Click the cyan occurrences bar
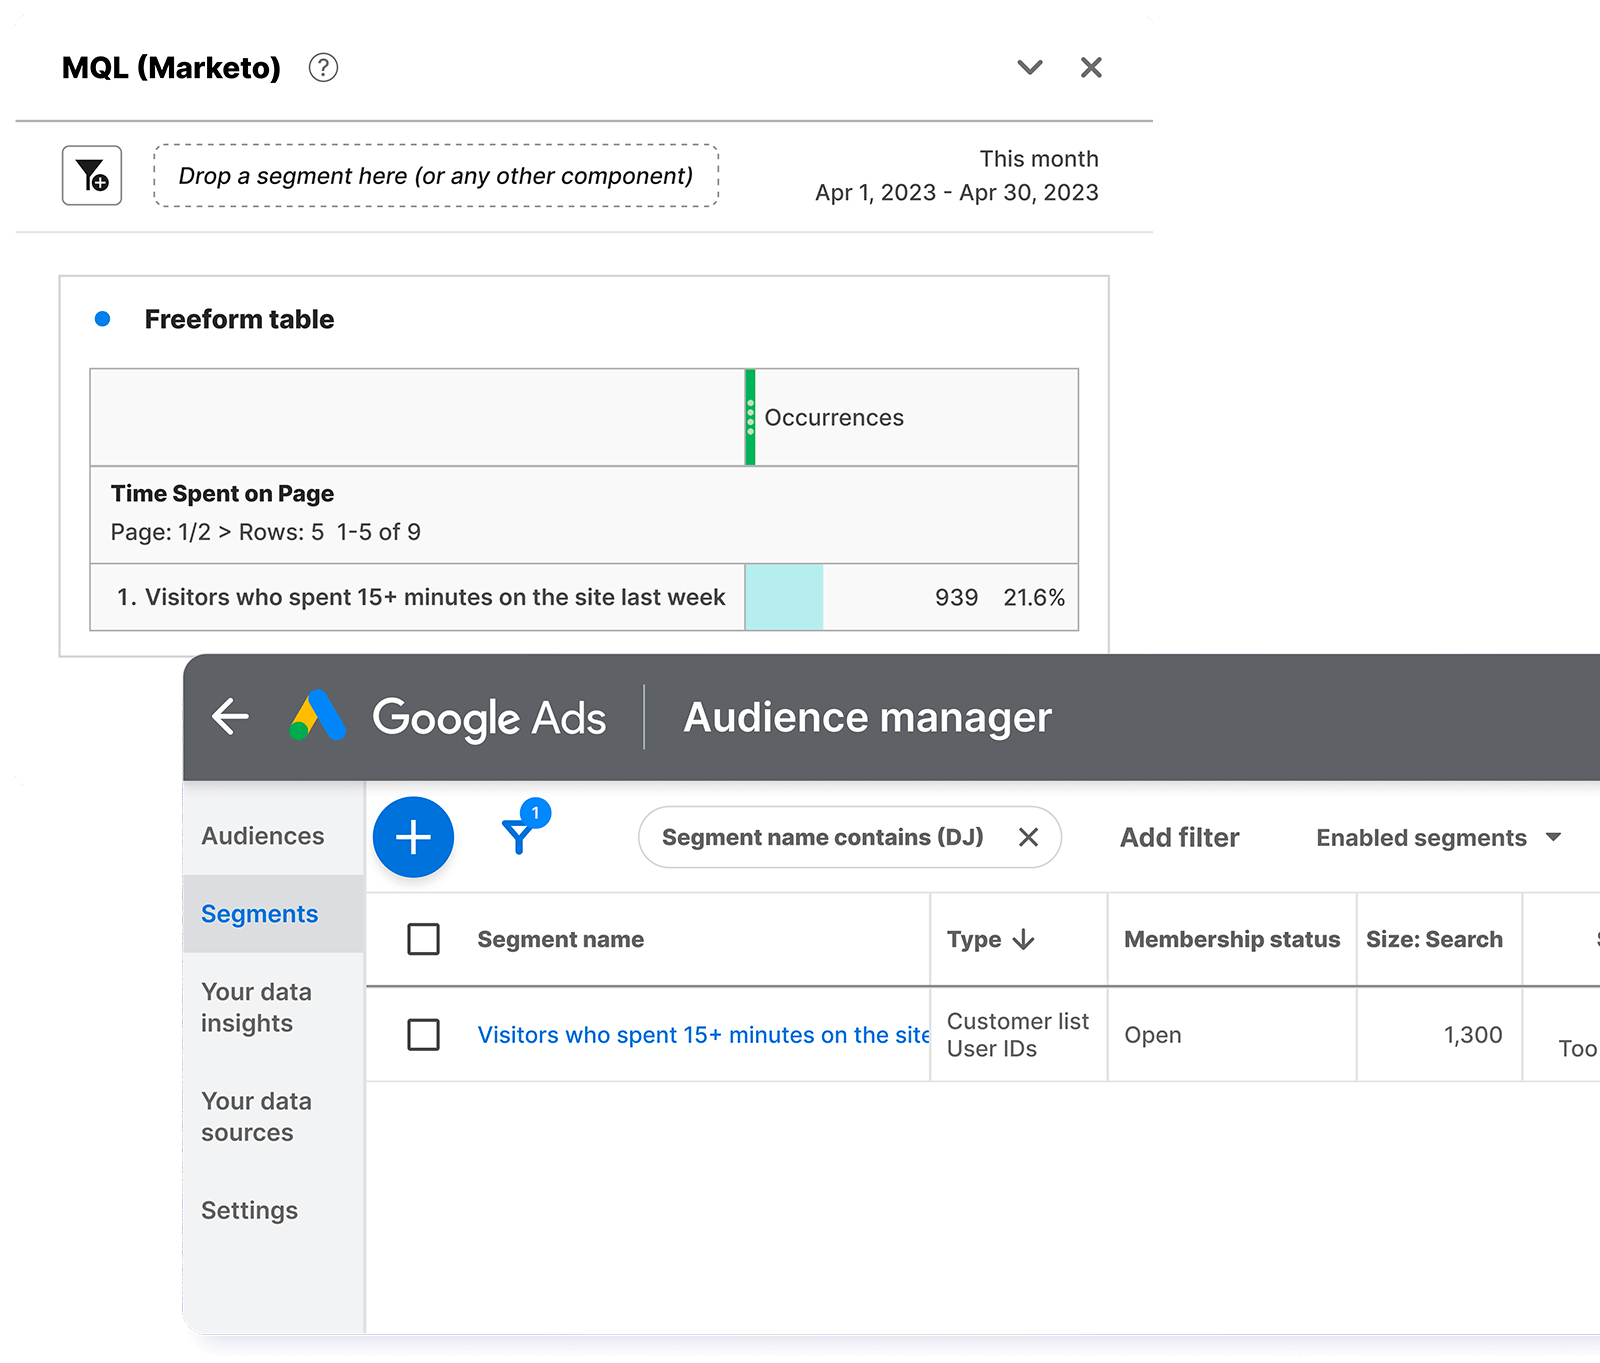 [x=784, y=598]
